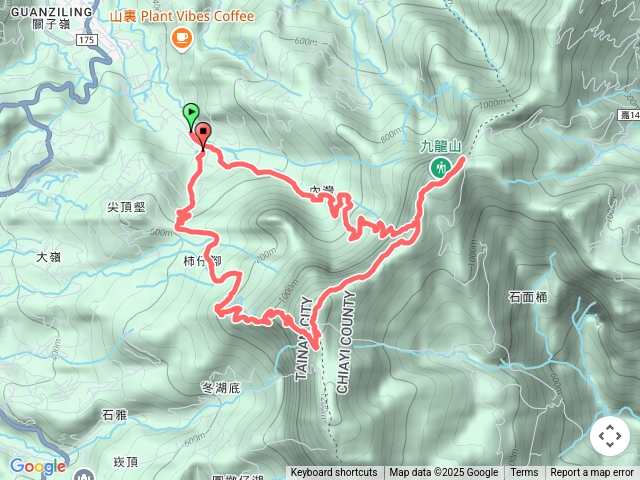Click the 山裏 Plant Vibes Coffee label

182,16
